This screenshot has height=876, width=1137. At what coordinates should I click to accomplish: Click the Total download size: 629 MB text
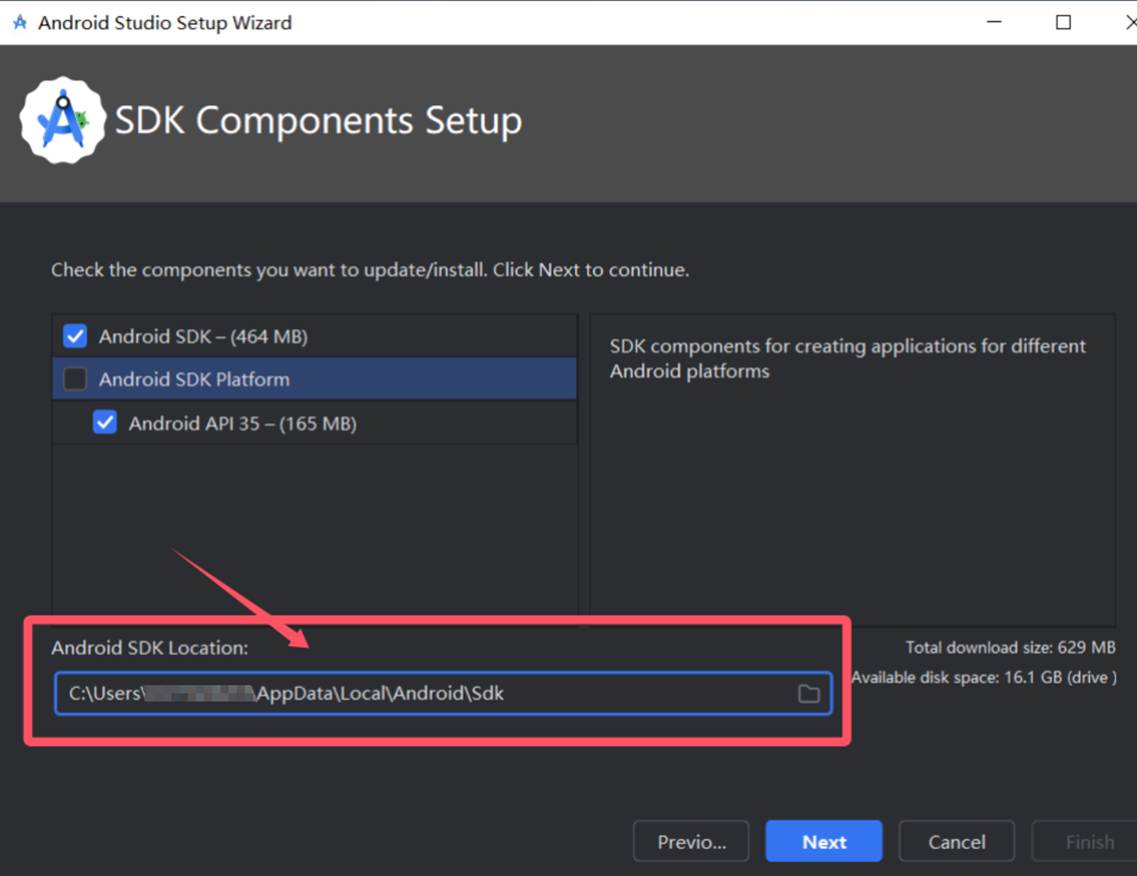[x=1010, y=648]
